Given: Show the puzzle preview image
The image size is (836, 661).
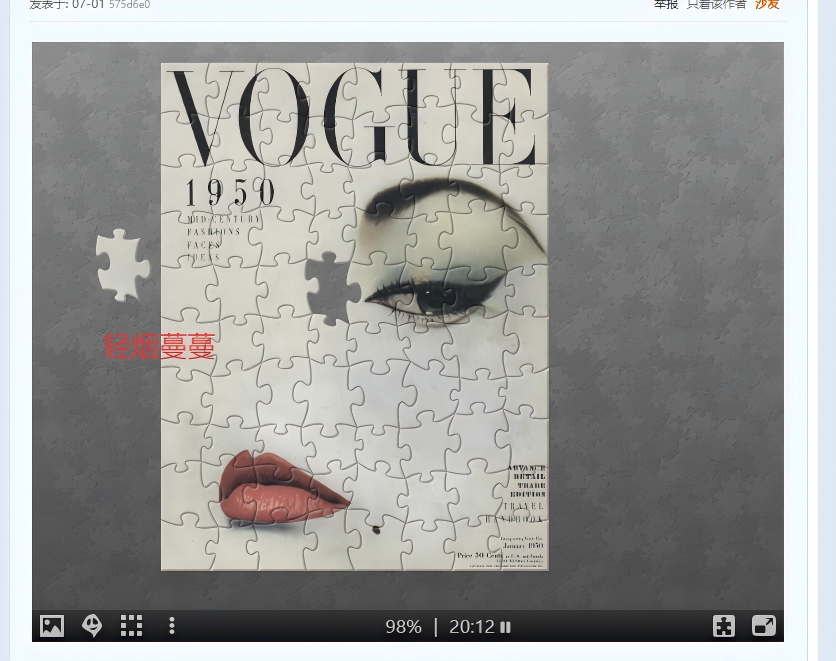Looking at the screenshot, I should pos(52,626).
